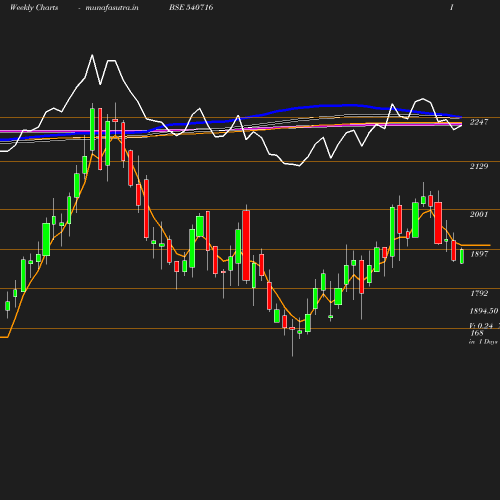The height and width of the screenshot is (500, 500).
Task: Select the 1894.50 last price value
Action: coord(484,311)
